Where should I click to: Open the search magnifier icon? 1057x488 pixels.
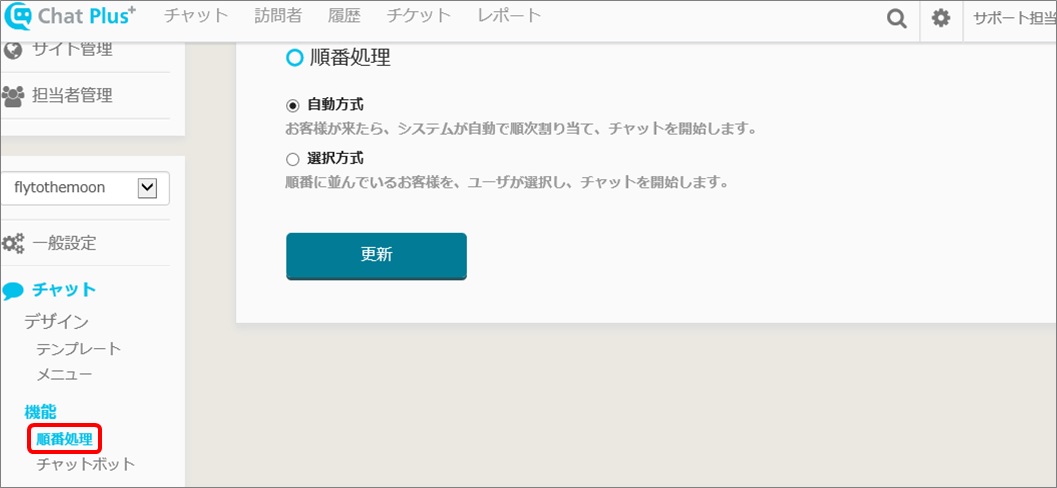(x=897, y=18)
